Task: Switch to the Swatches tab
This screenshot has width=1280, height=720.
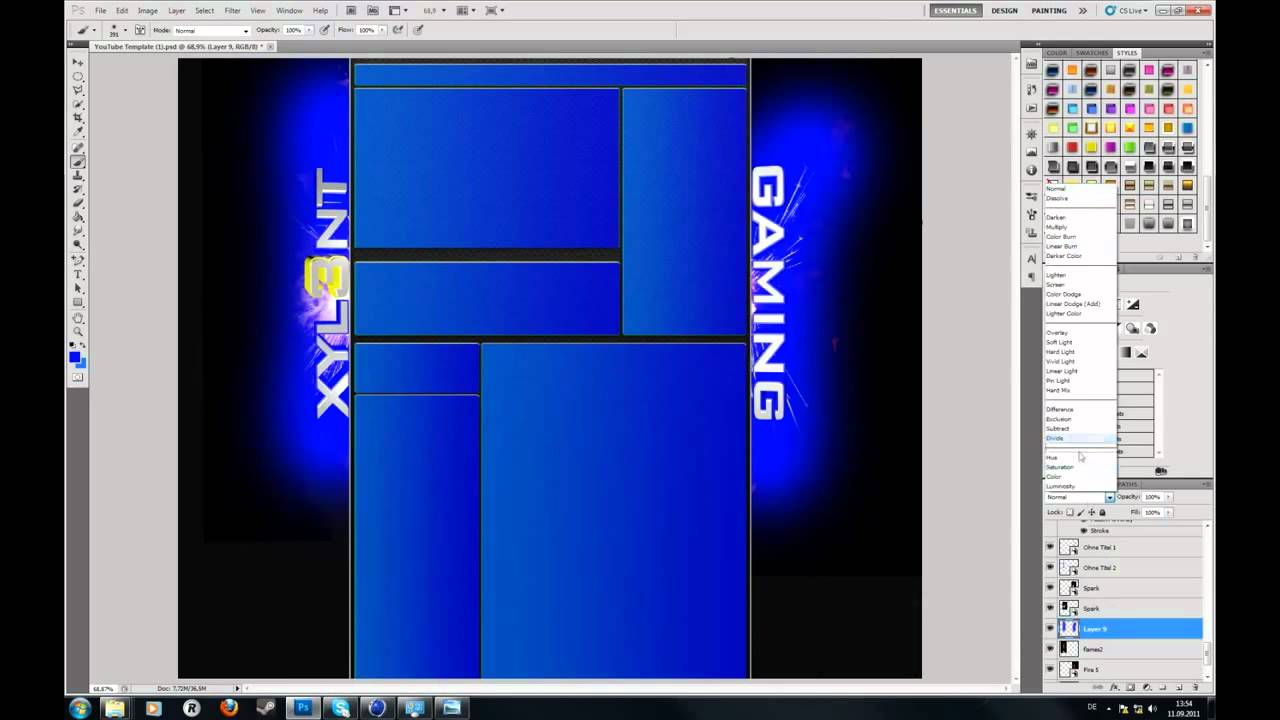Action: [x=1092, y=53]
